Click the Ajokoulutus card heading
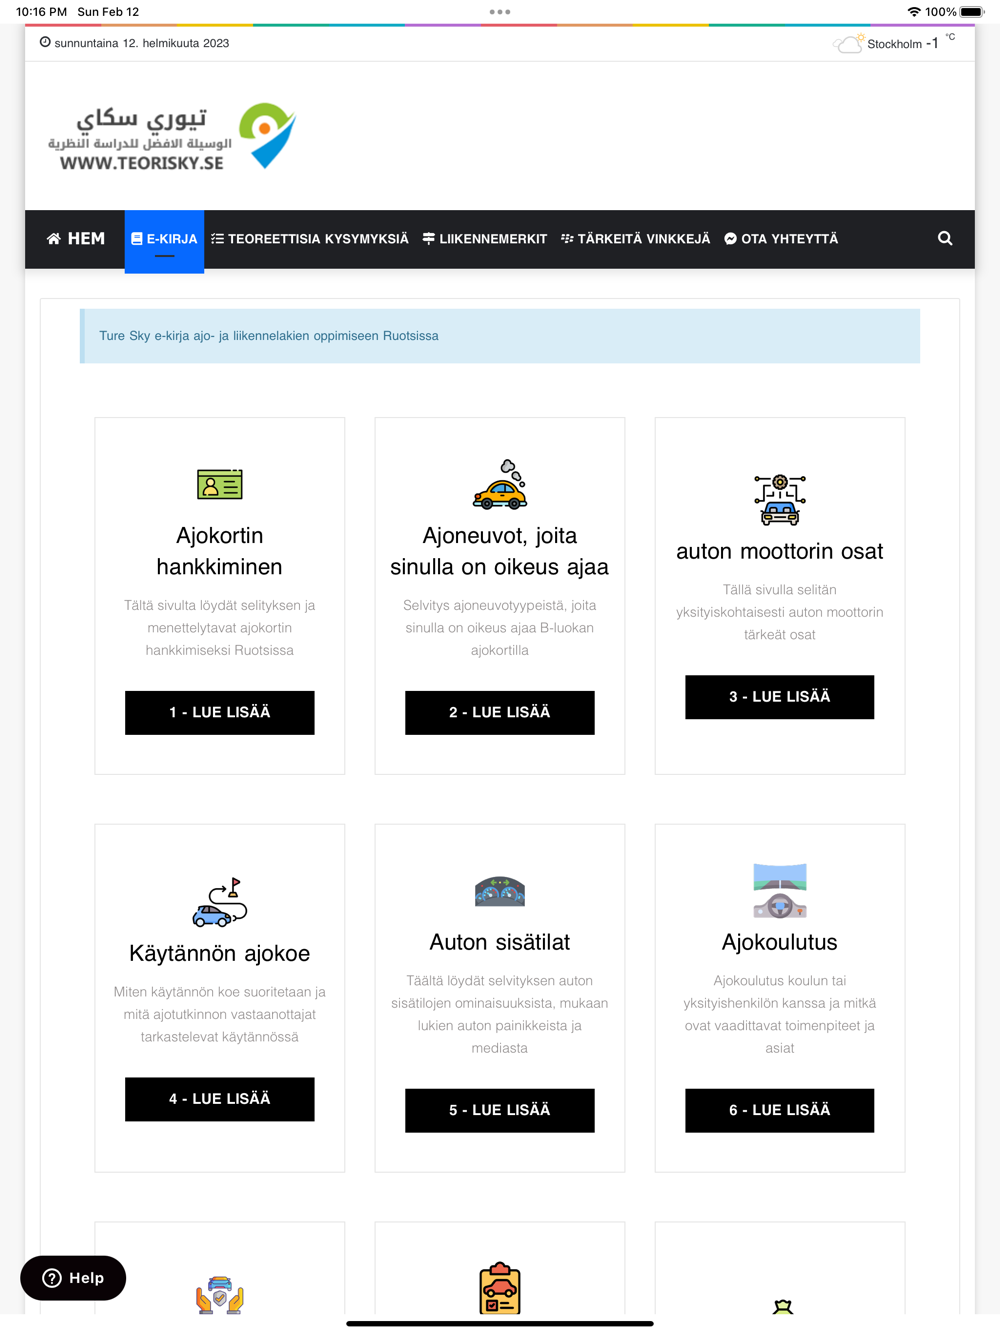 coord(780,942)
